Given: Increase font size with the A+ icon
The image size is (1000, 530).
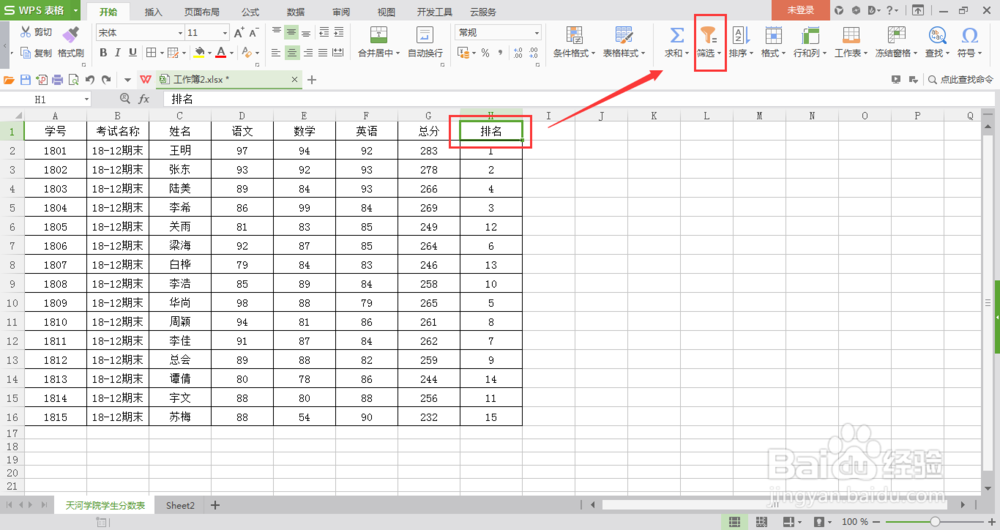Looking at the screenshot, I should click(239, 33).
